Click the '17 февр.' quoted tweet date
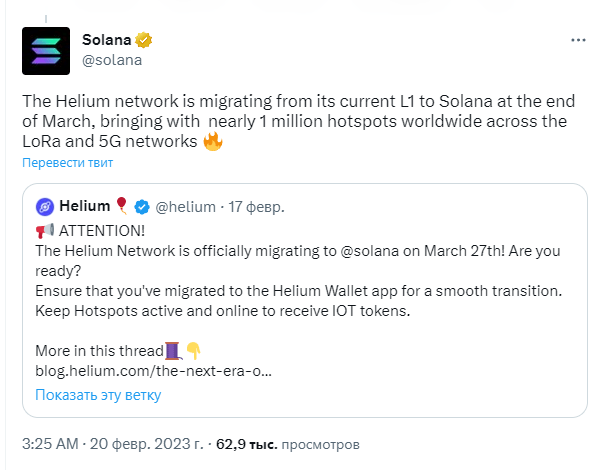Image resolution: width=603 pixels, height=470 pixels. (257, 207)
